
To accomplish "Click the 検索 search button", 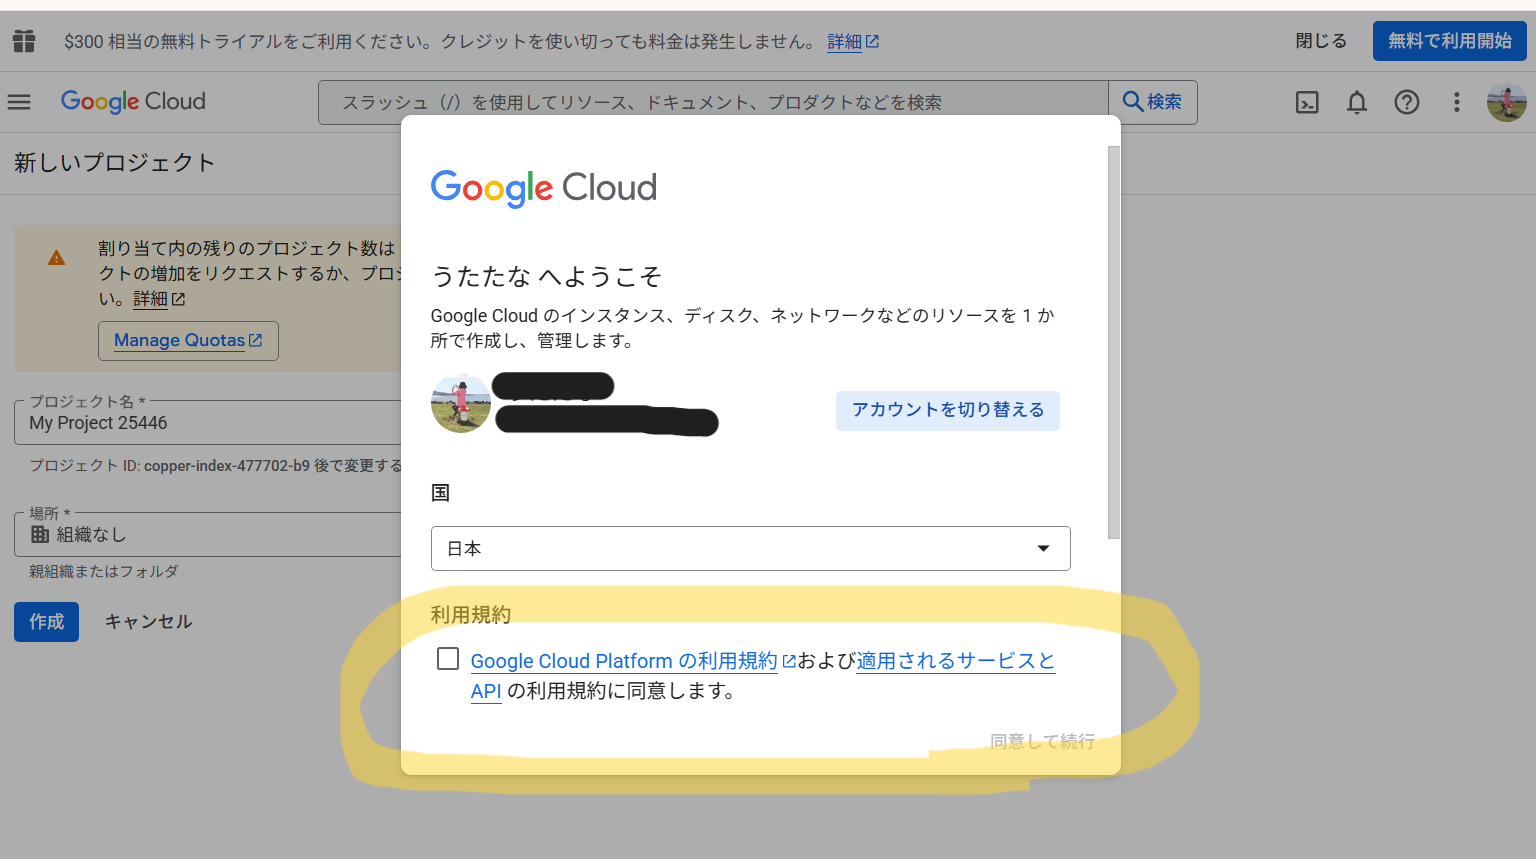I will pos(1153,102).
